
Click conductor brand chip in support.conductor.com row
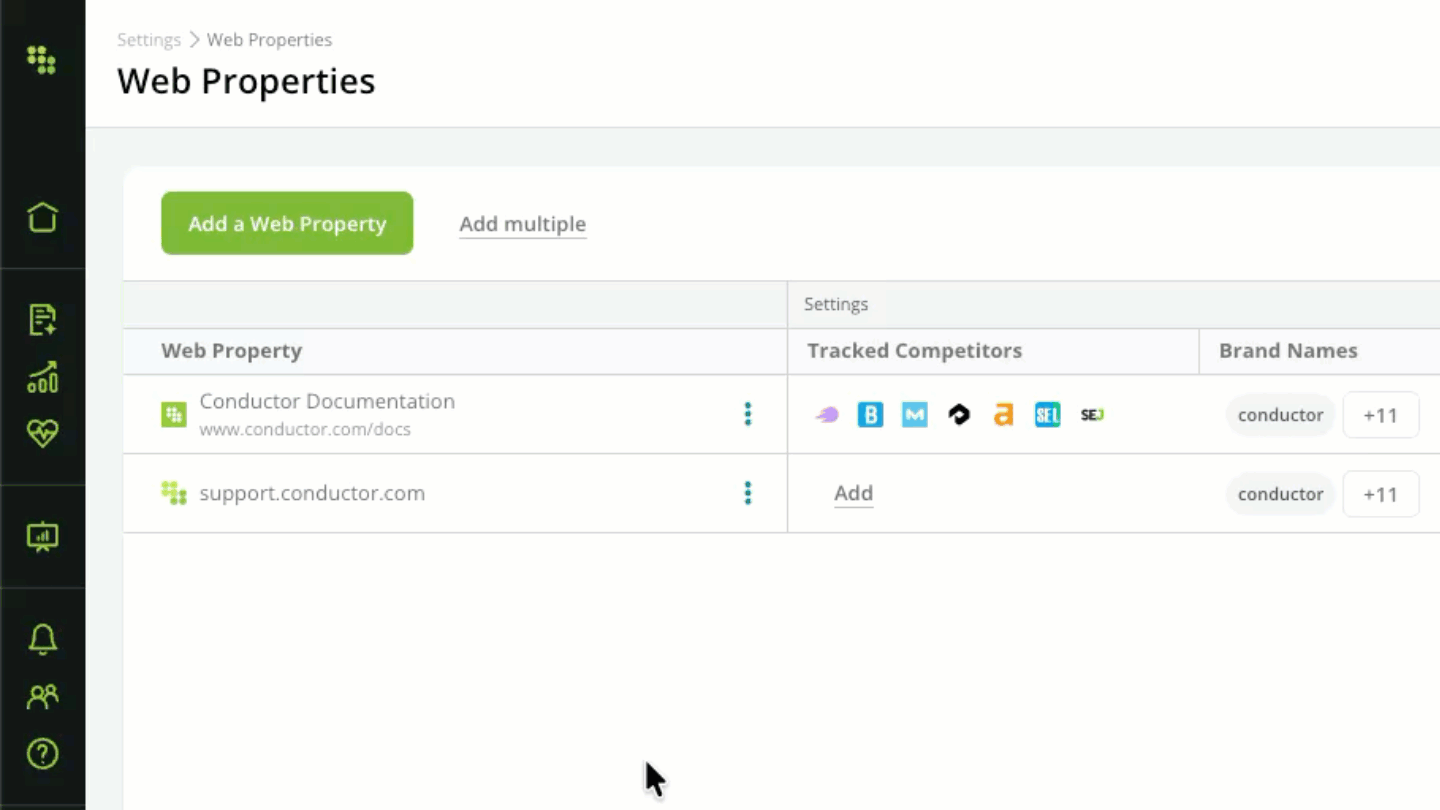pyautogui.click(x=1281, y=494)
